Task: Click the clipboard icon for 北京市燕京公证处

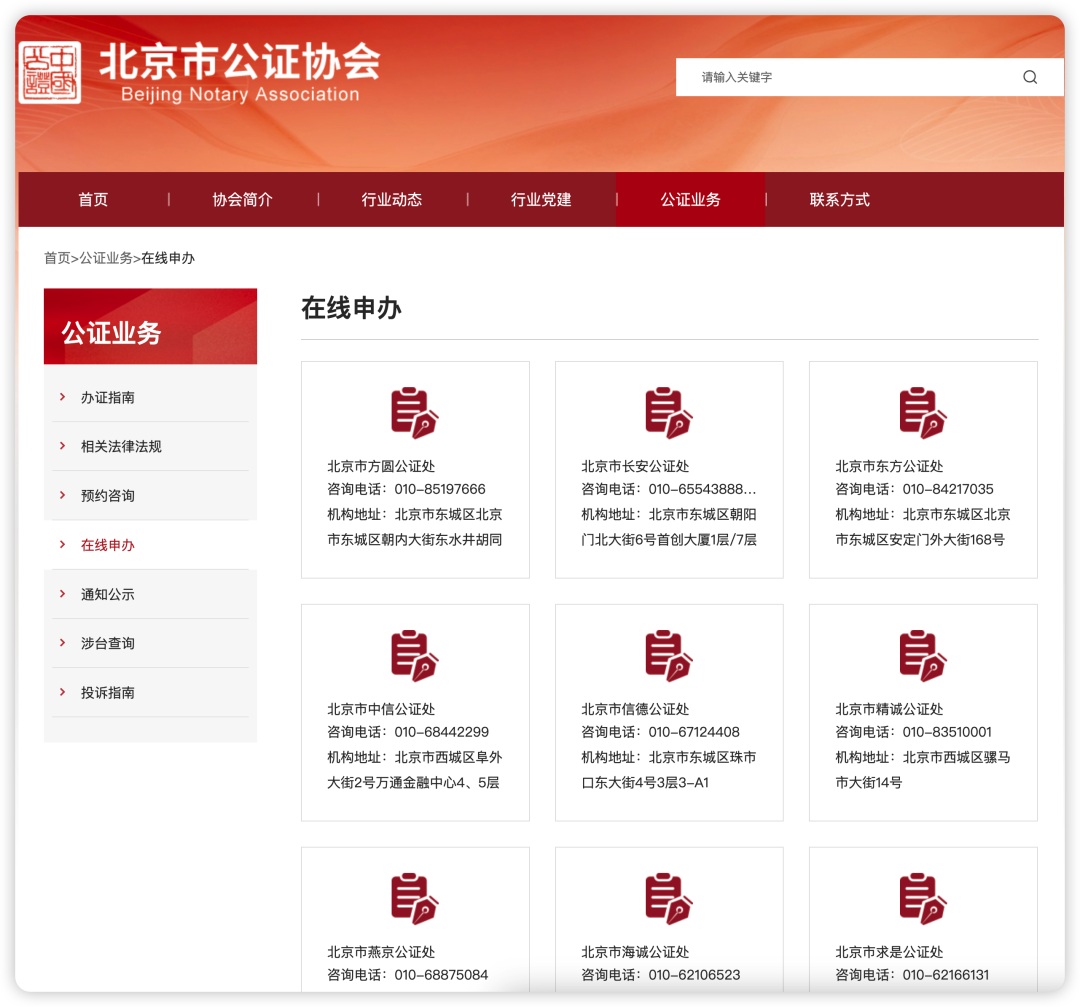Action: point(415,899)
